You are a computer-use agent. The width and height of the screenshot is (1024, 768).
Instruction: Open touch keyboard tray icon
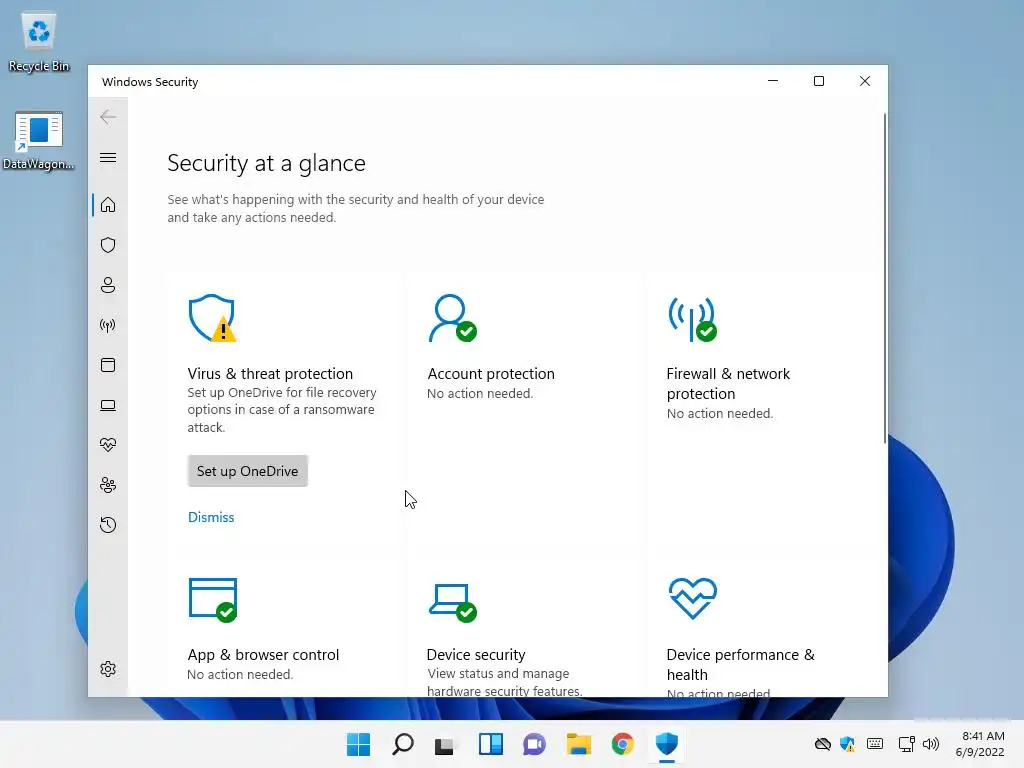(875, 744)
